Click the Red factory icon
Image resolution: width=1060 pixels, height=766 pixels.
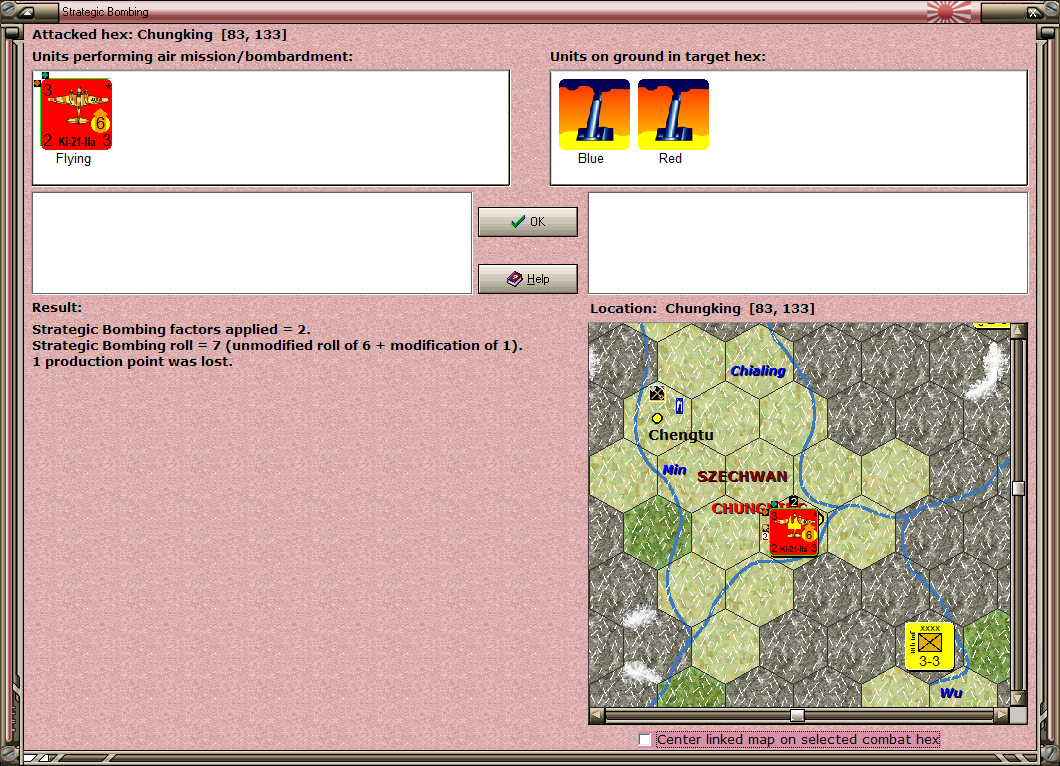coord(673,114)
